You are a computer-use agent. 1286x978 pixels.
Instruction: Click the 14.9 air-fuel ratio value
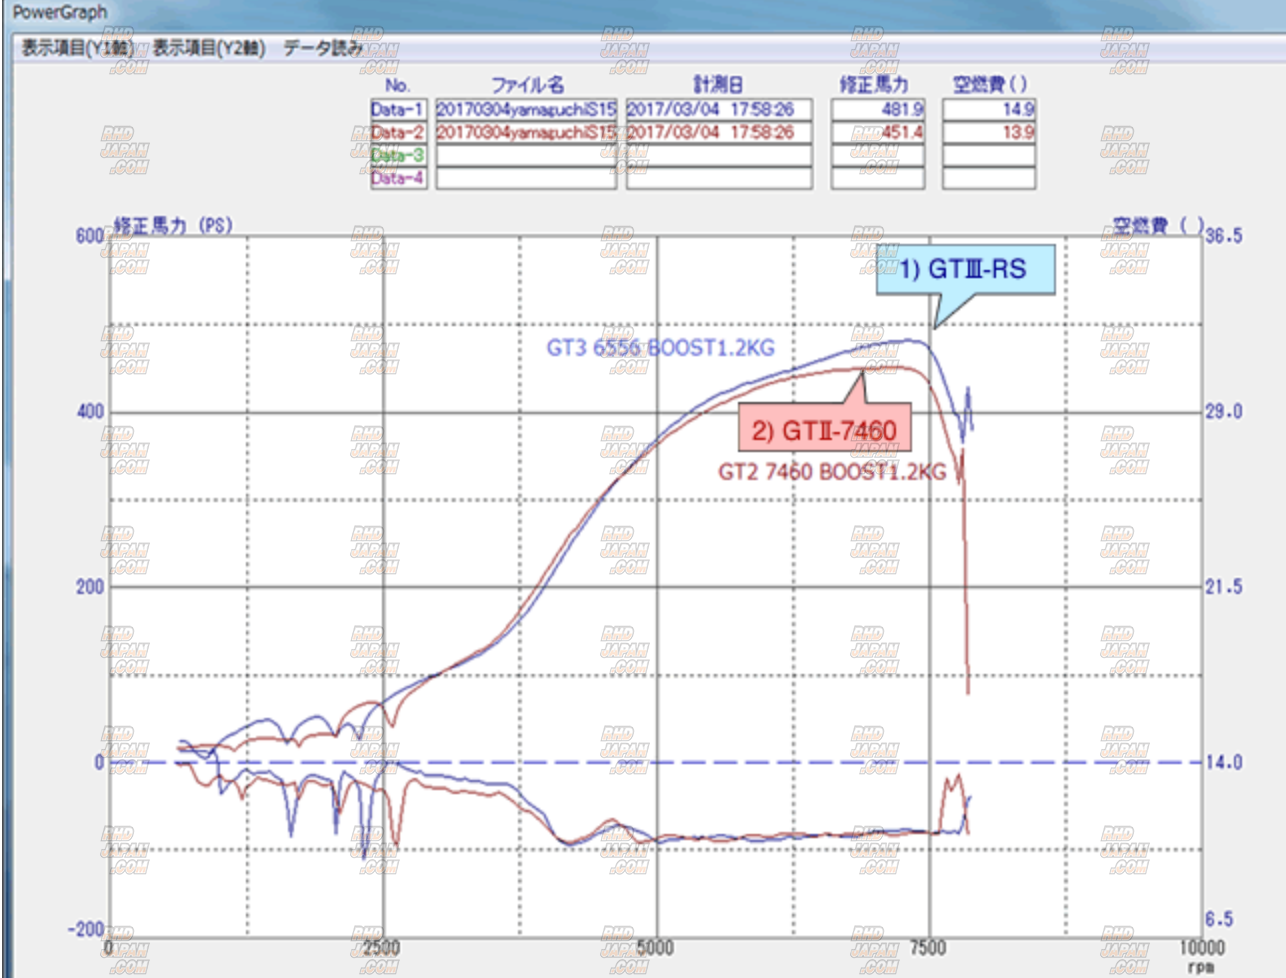click(x=989, y=109)
